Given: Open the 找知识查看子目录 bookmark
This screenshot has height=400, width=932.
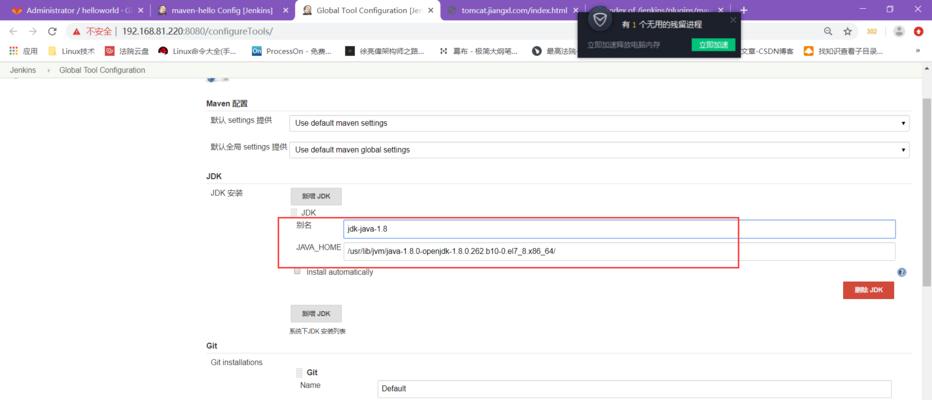Looking at the screenshot, I should pyautogui.click(x=843, y=51).
